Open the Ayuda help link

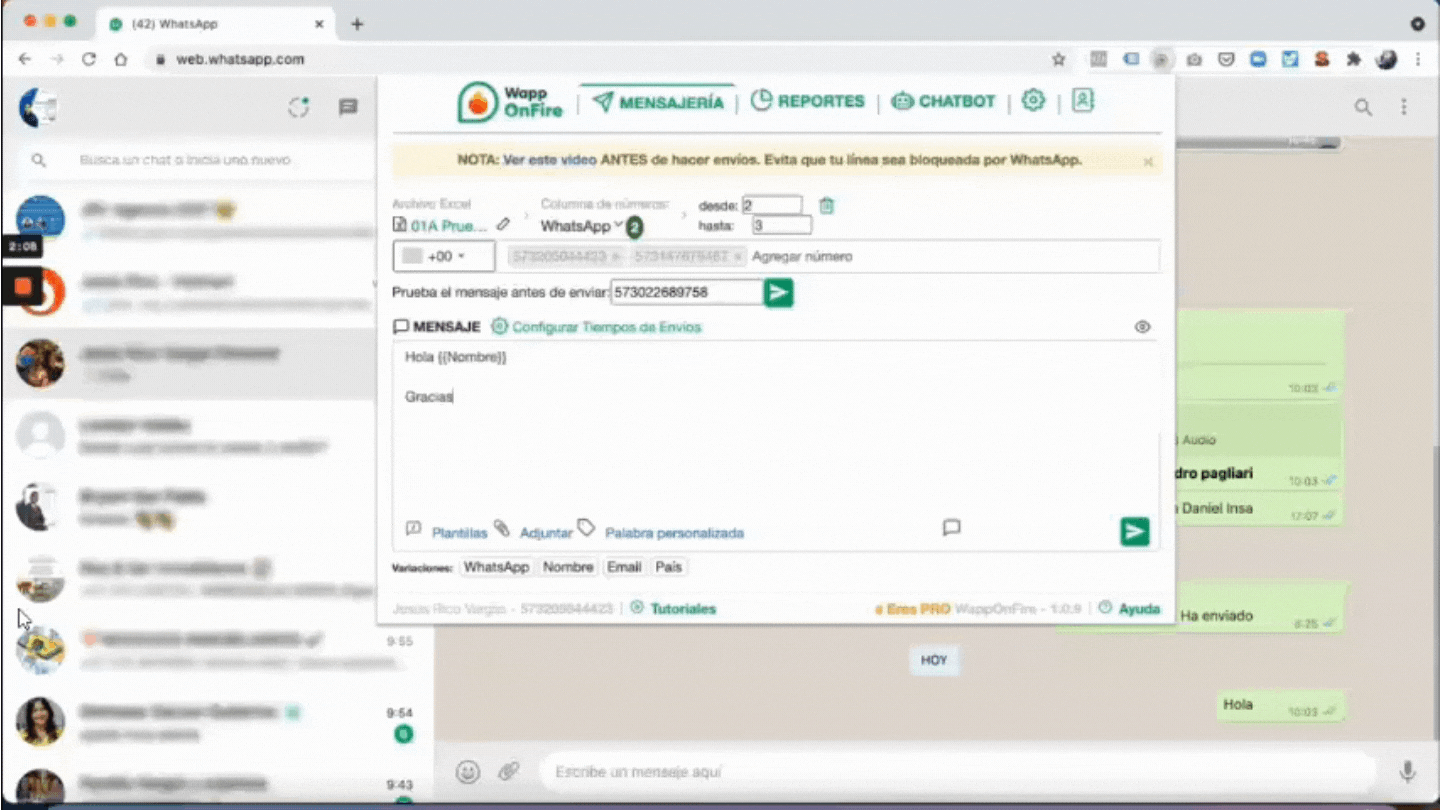(1139, 608)
